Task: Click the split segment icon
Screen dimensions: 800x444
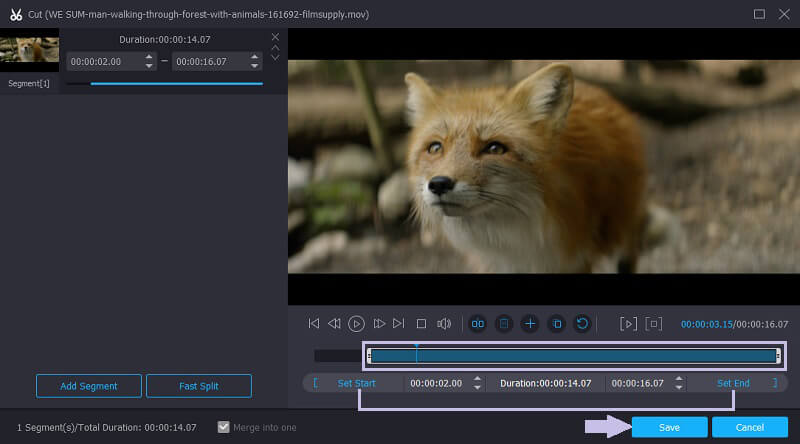Action: [x=478, y=324]
